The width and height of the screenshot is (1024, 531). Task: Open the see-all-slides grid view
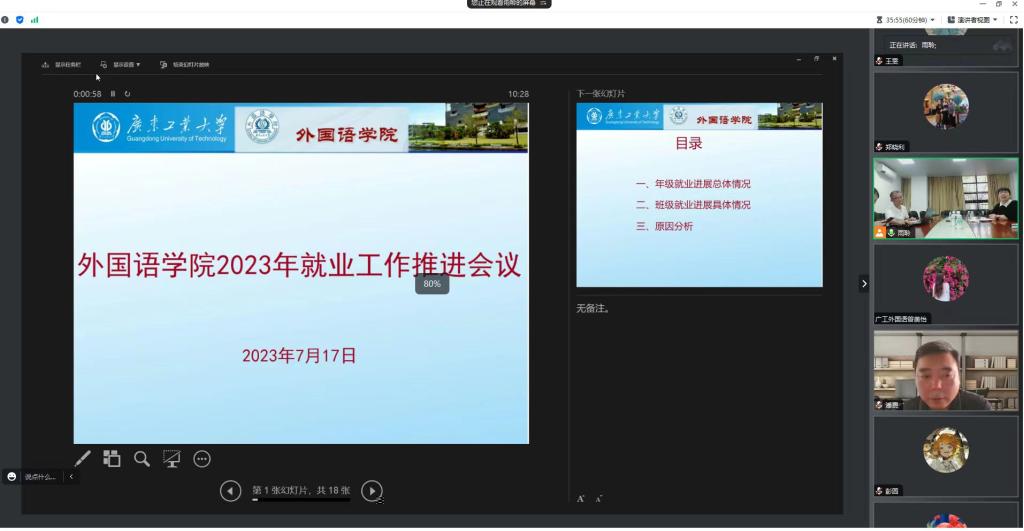pyautogui.click(x=112, y=458)
